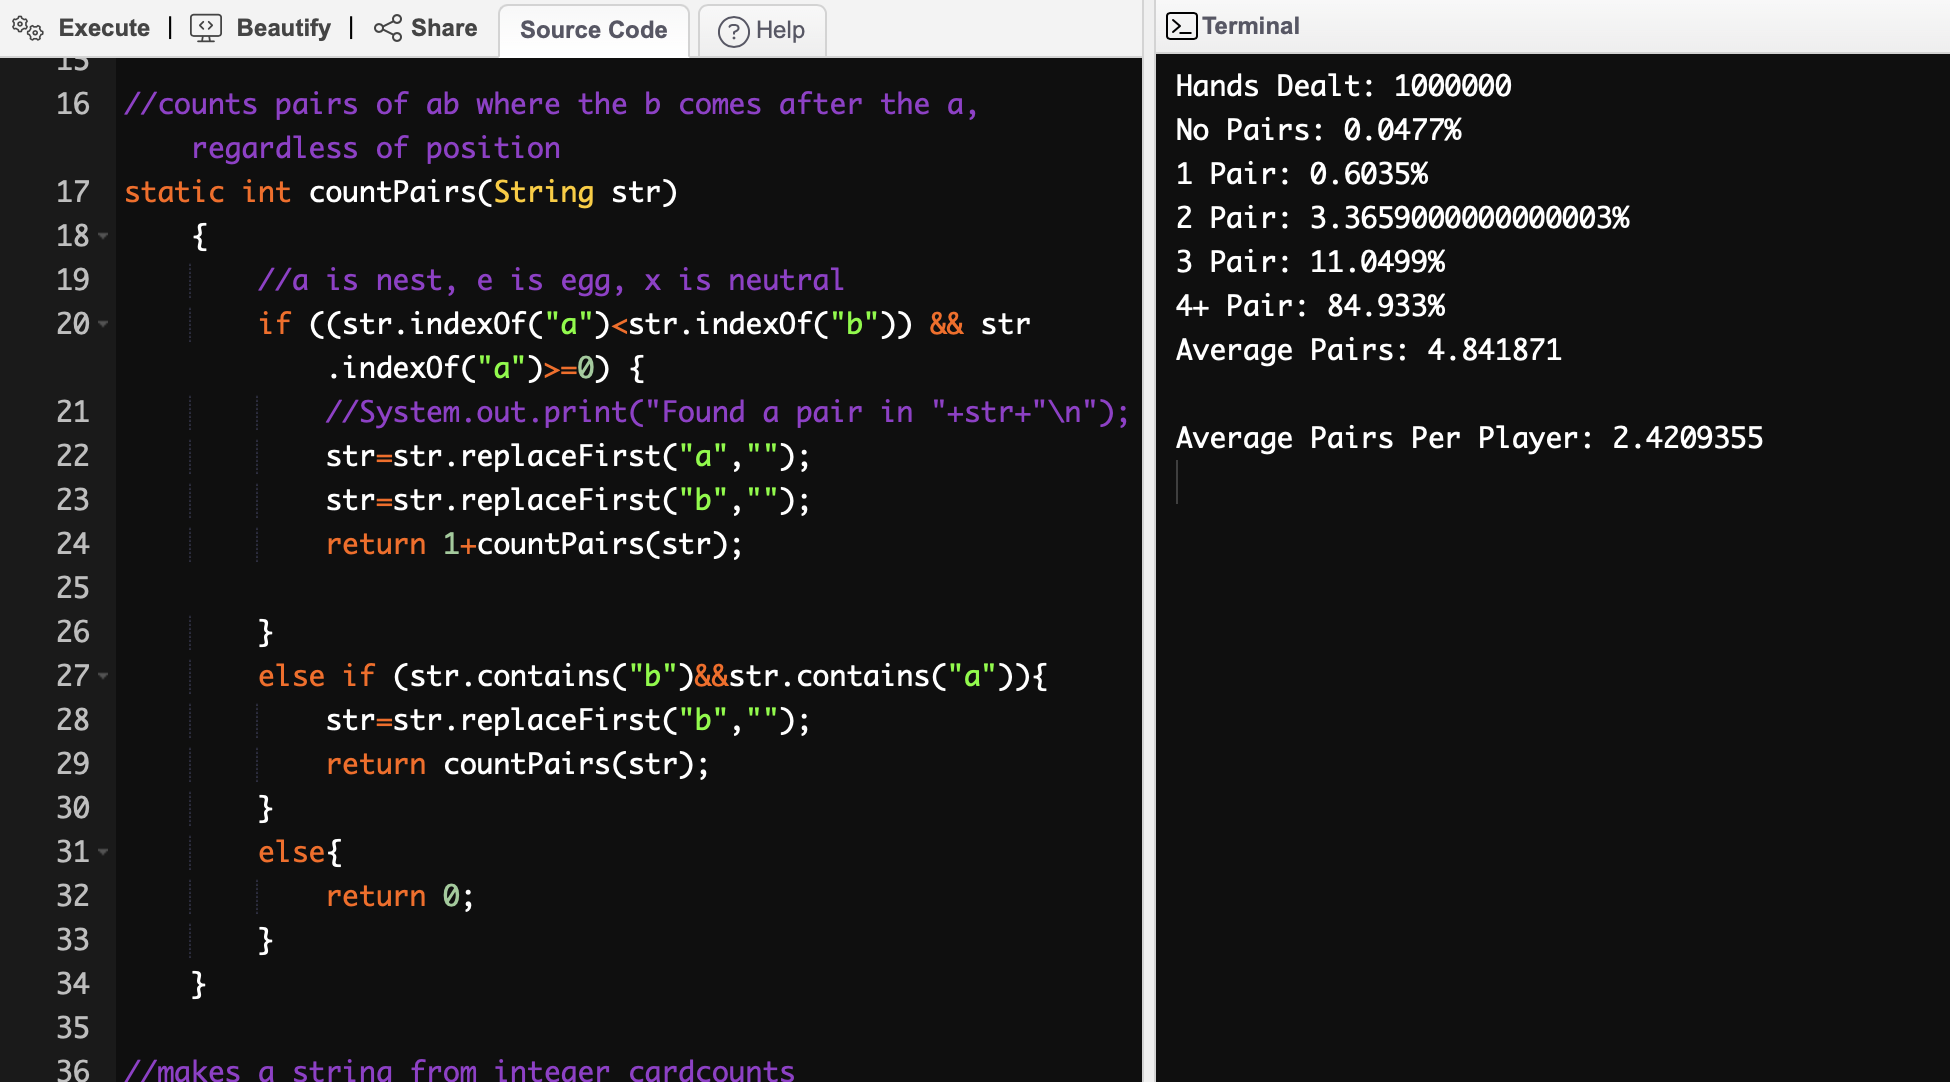
Task: Format the code using Beautify
Action: (283, 28)
